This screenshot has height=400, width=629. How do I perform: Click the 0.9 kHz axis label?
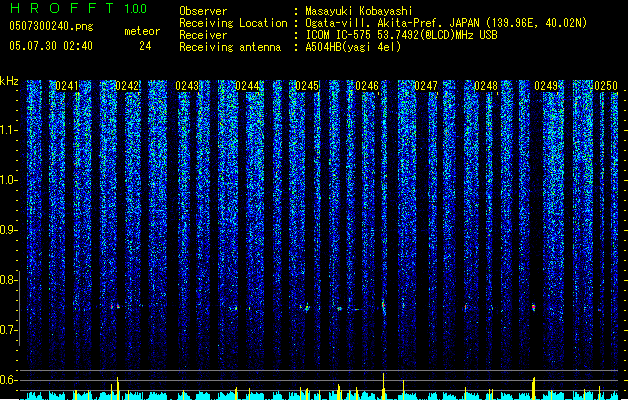tap(8, 230)
